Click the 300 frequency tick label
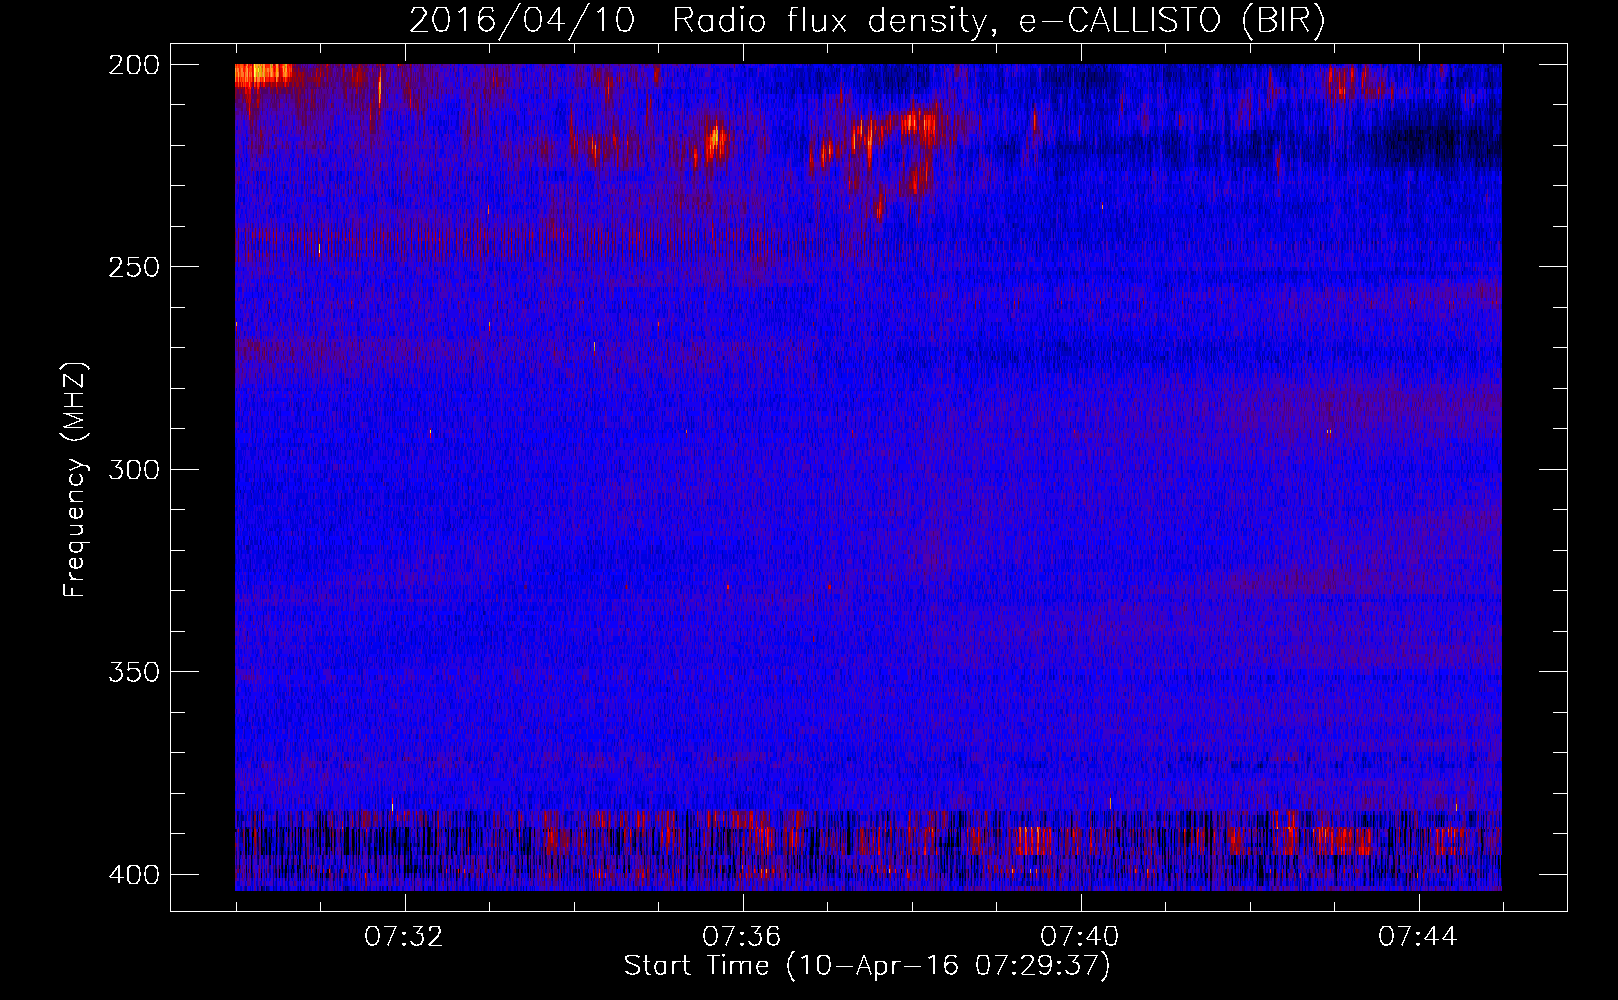This screenshot has width=1618, height=1000. pyautogui.click(x=133, y=469)
